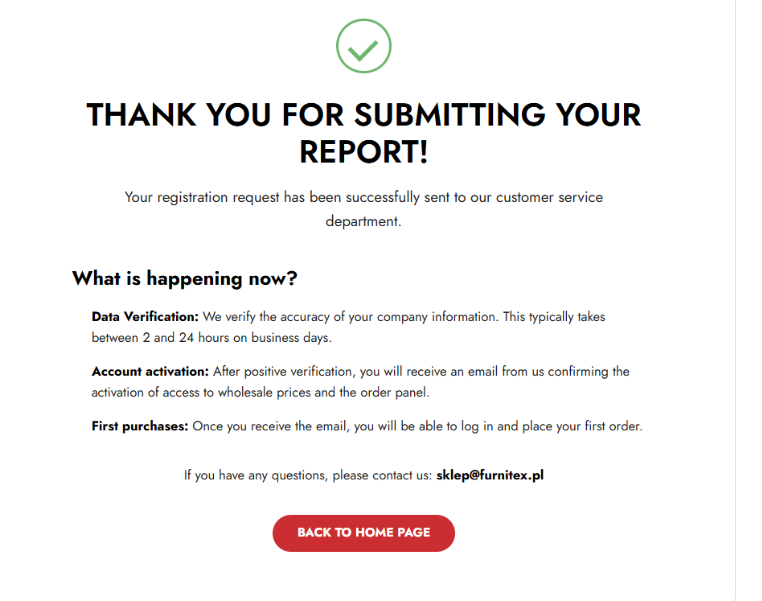Click the word "REPORT!" in the heading

[364, 152]
